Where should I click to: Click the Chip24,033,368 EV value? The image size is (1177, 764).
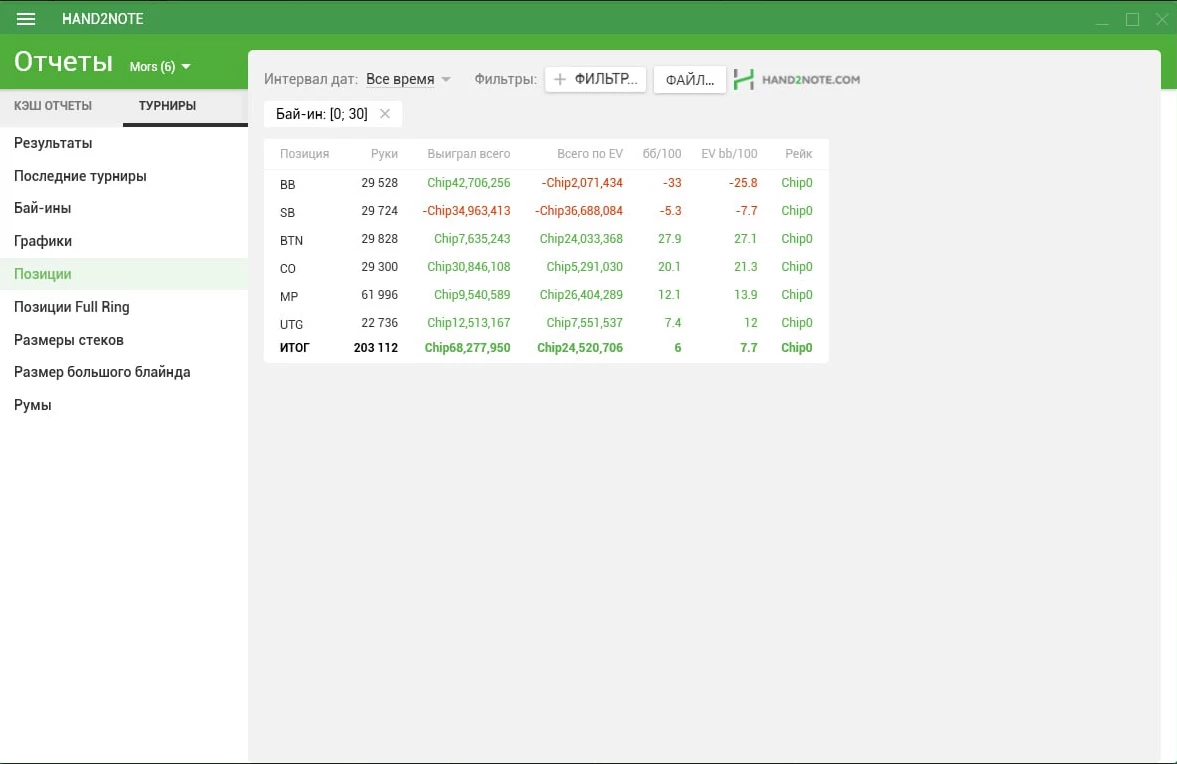tap(581, 239)
